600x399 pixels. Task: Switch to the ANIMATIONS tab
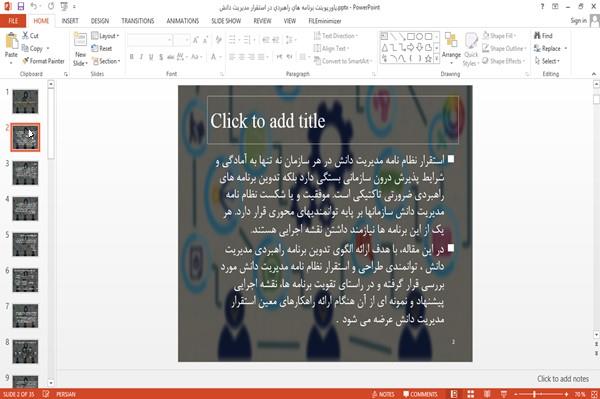[183, 21]
